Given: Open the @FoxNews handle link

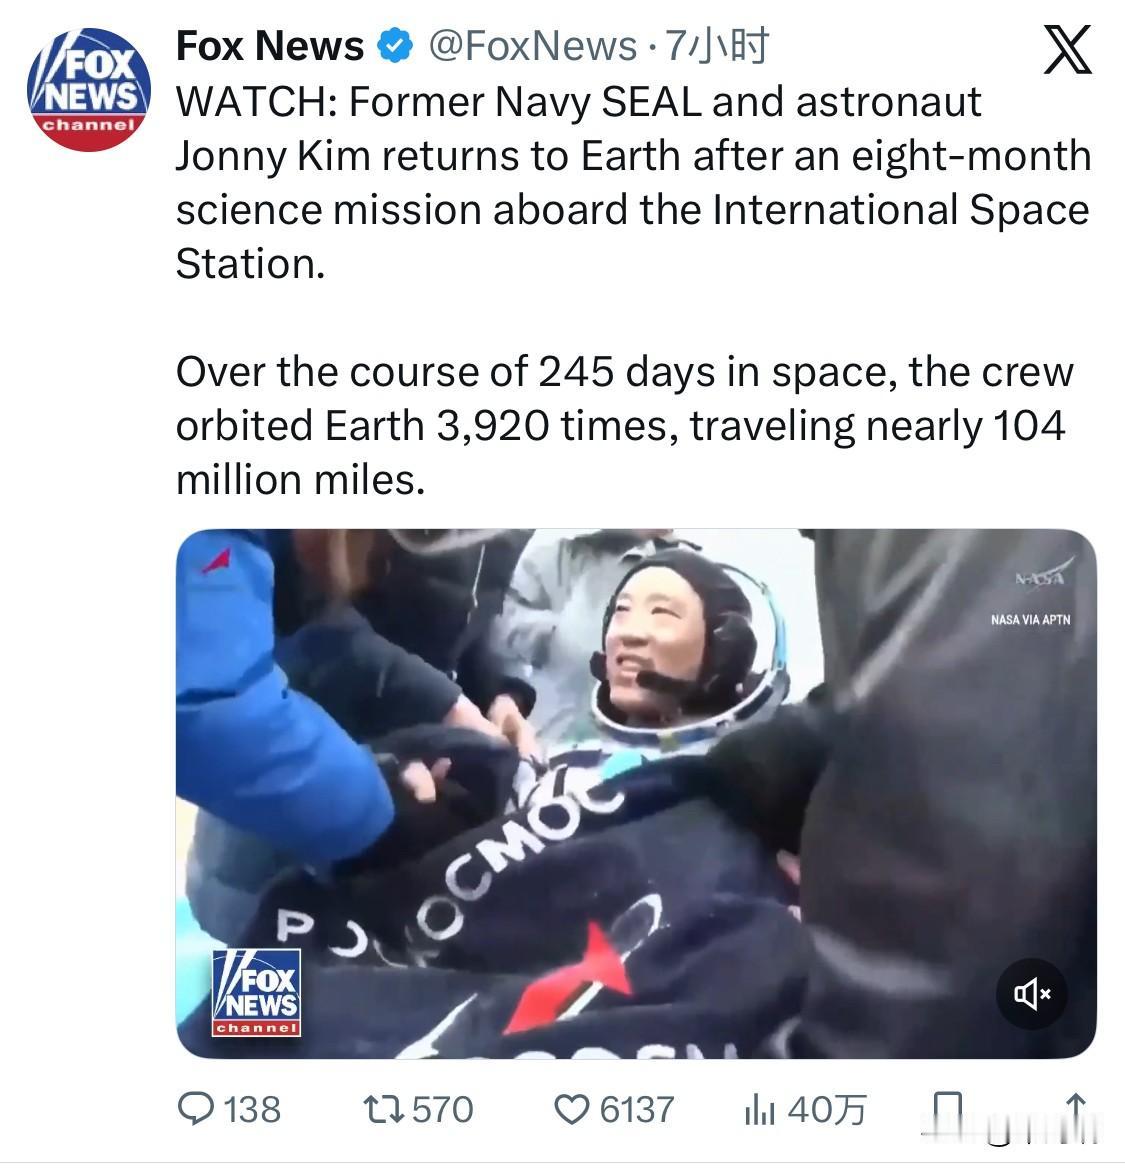Looking at the screenshot, I should coord(533,47).
